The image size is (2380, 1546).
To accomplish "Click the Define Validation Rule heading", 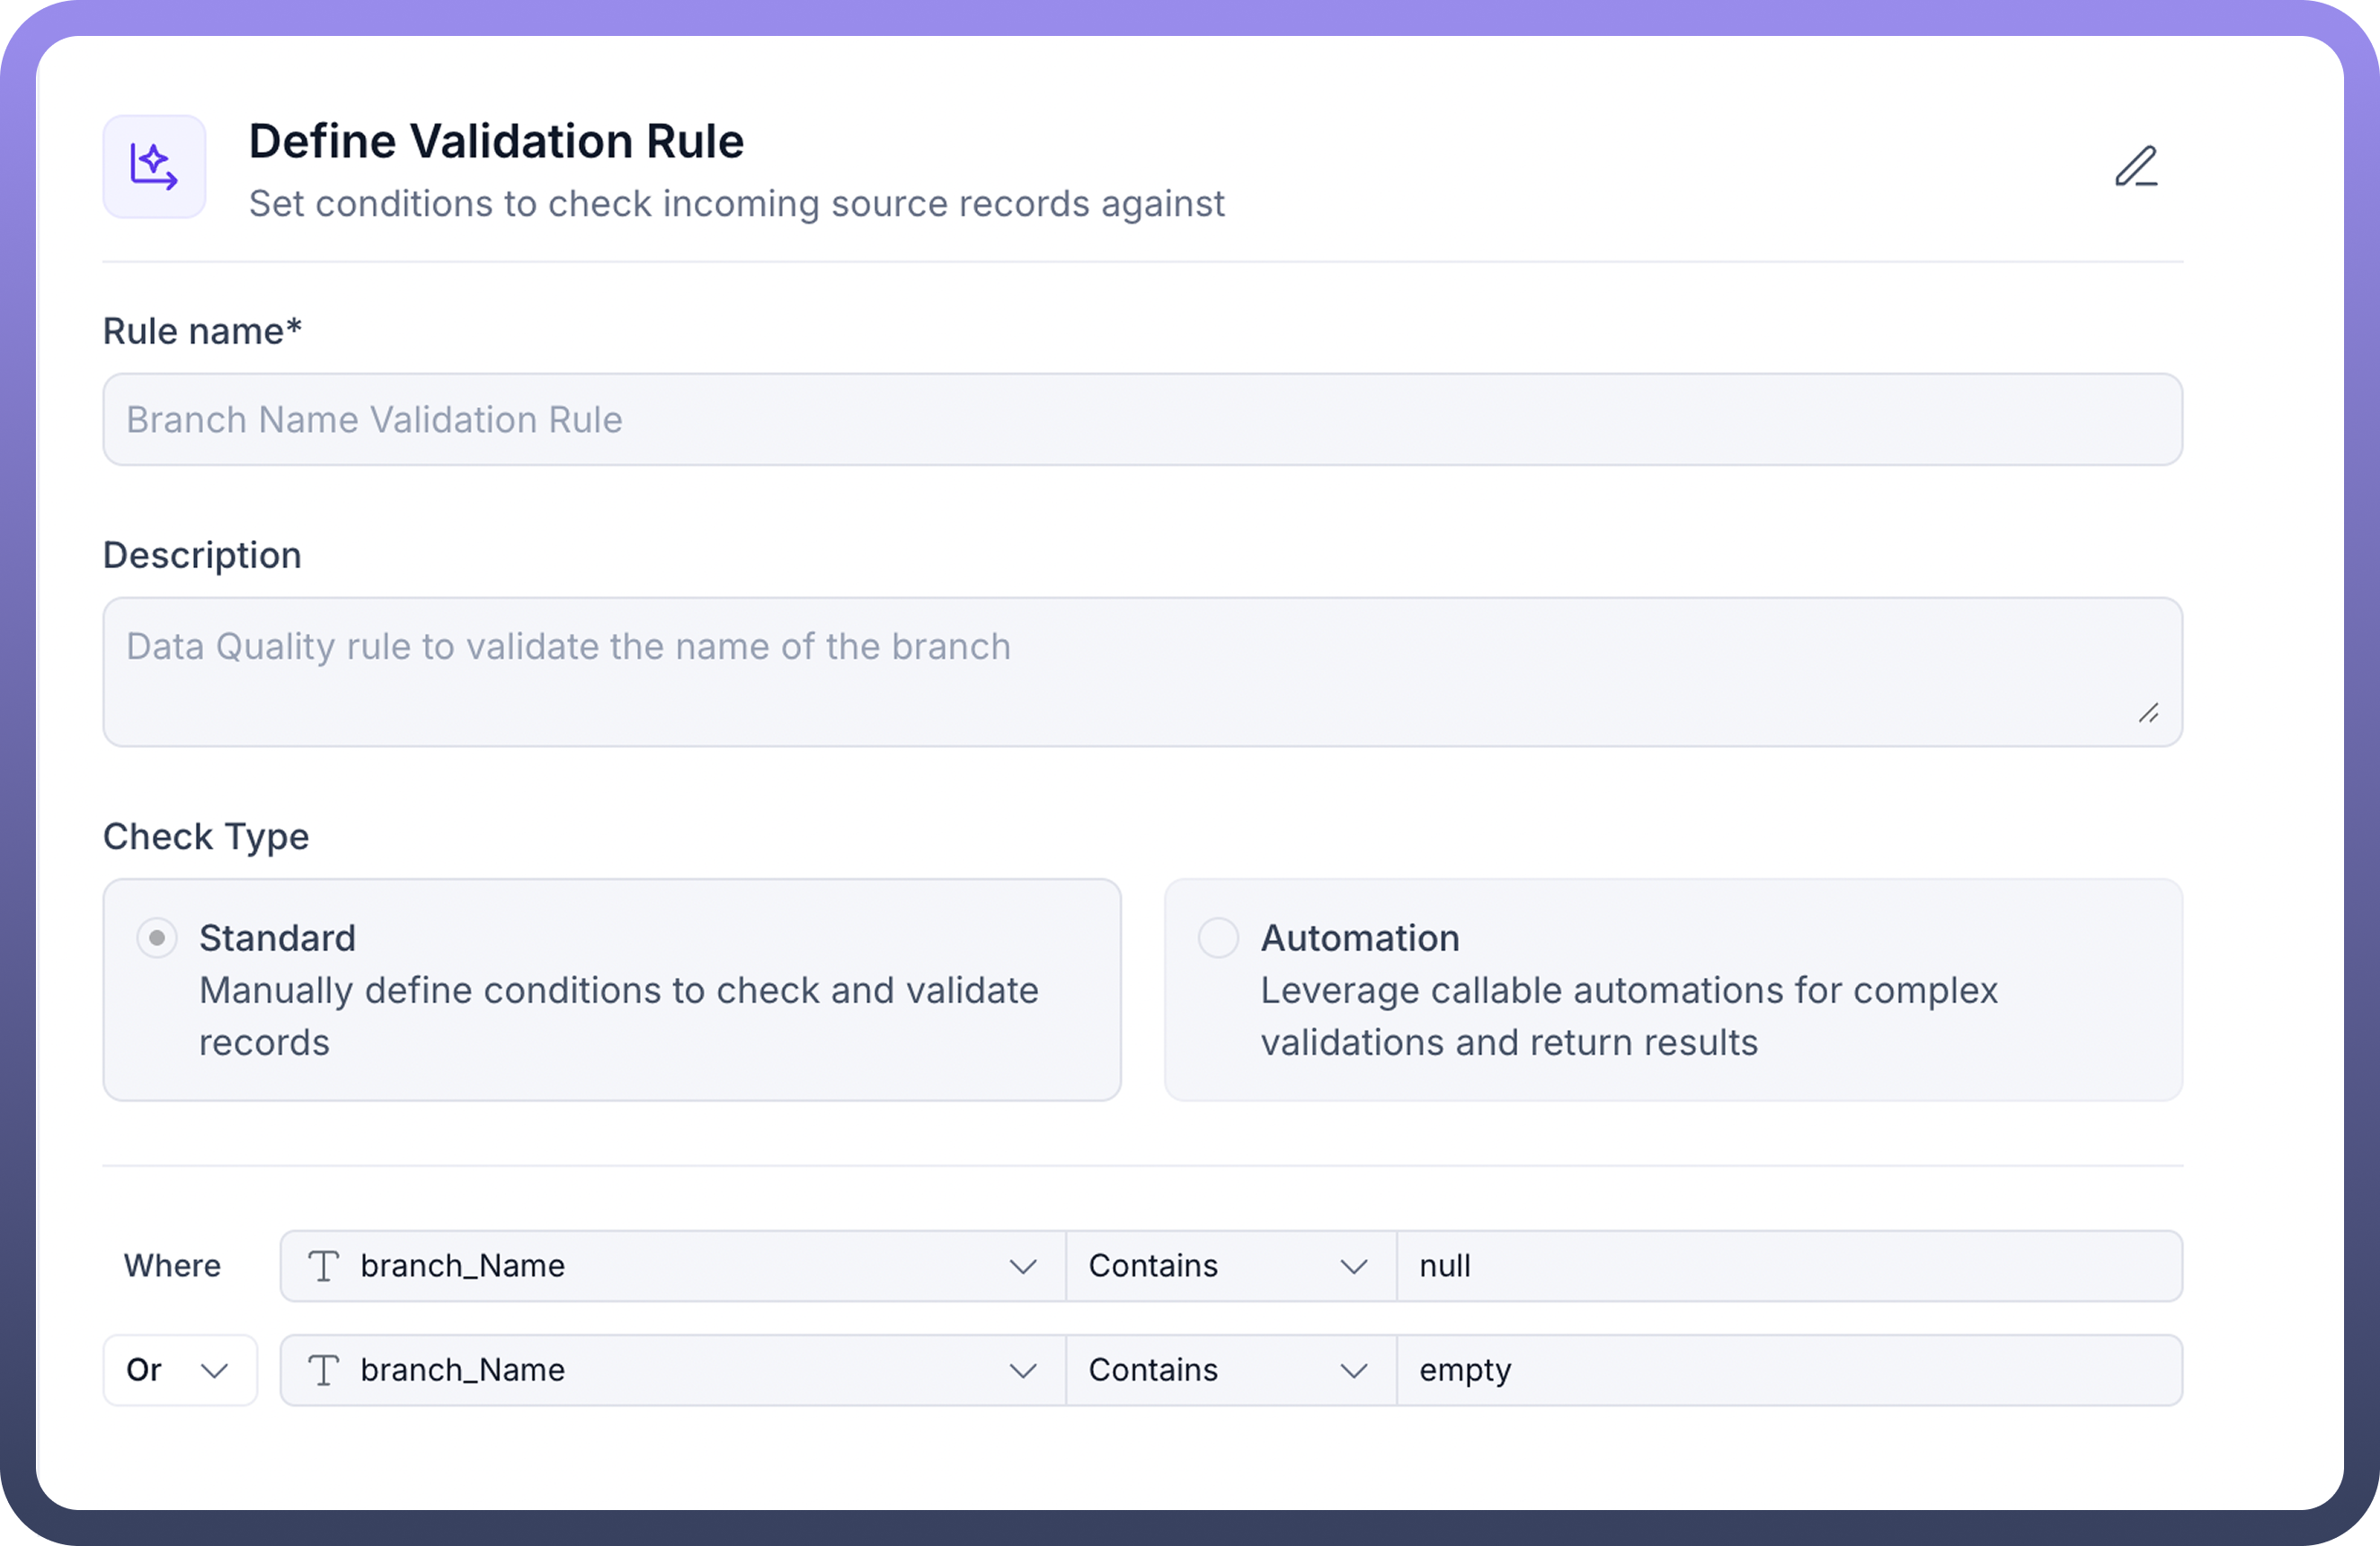I will 496,141.
